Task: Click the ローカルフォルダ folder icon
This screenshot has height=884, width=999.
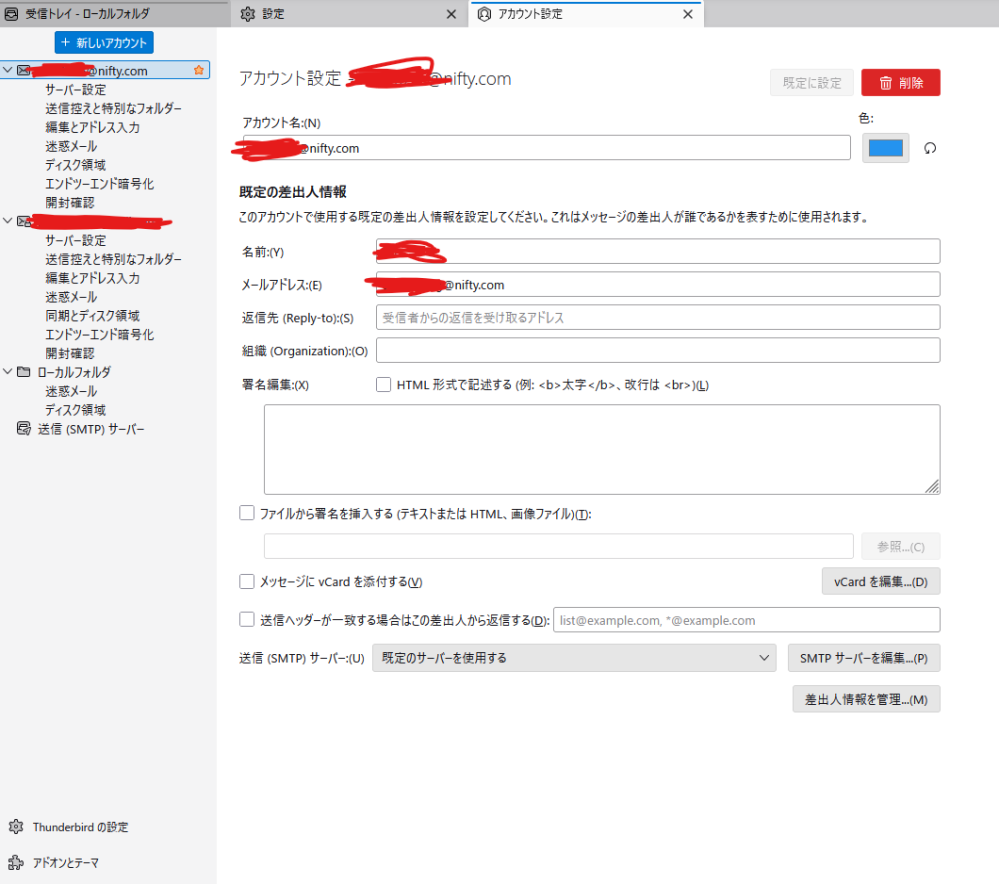Action: [24, 372]
